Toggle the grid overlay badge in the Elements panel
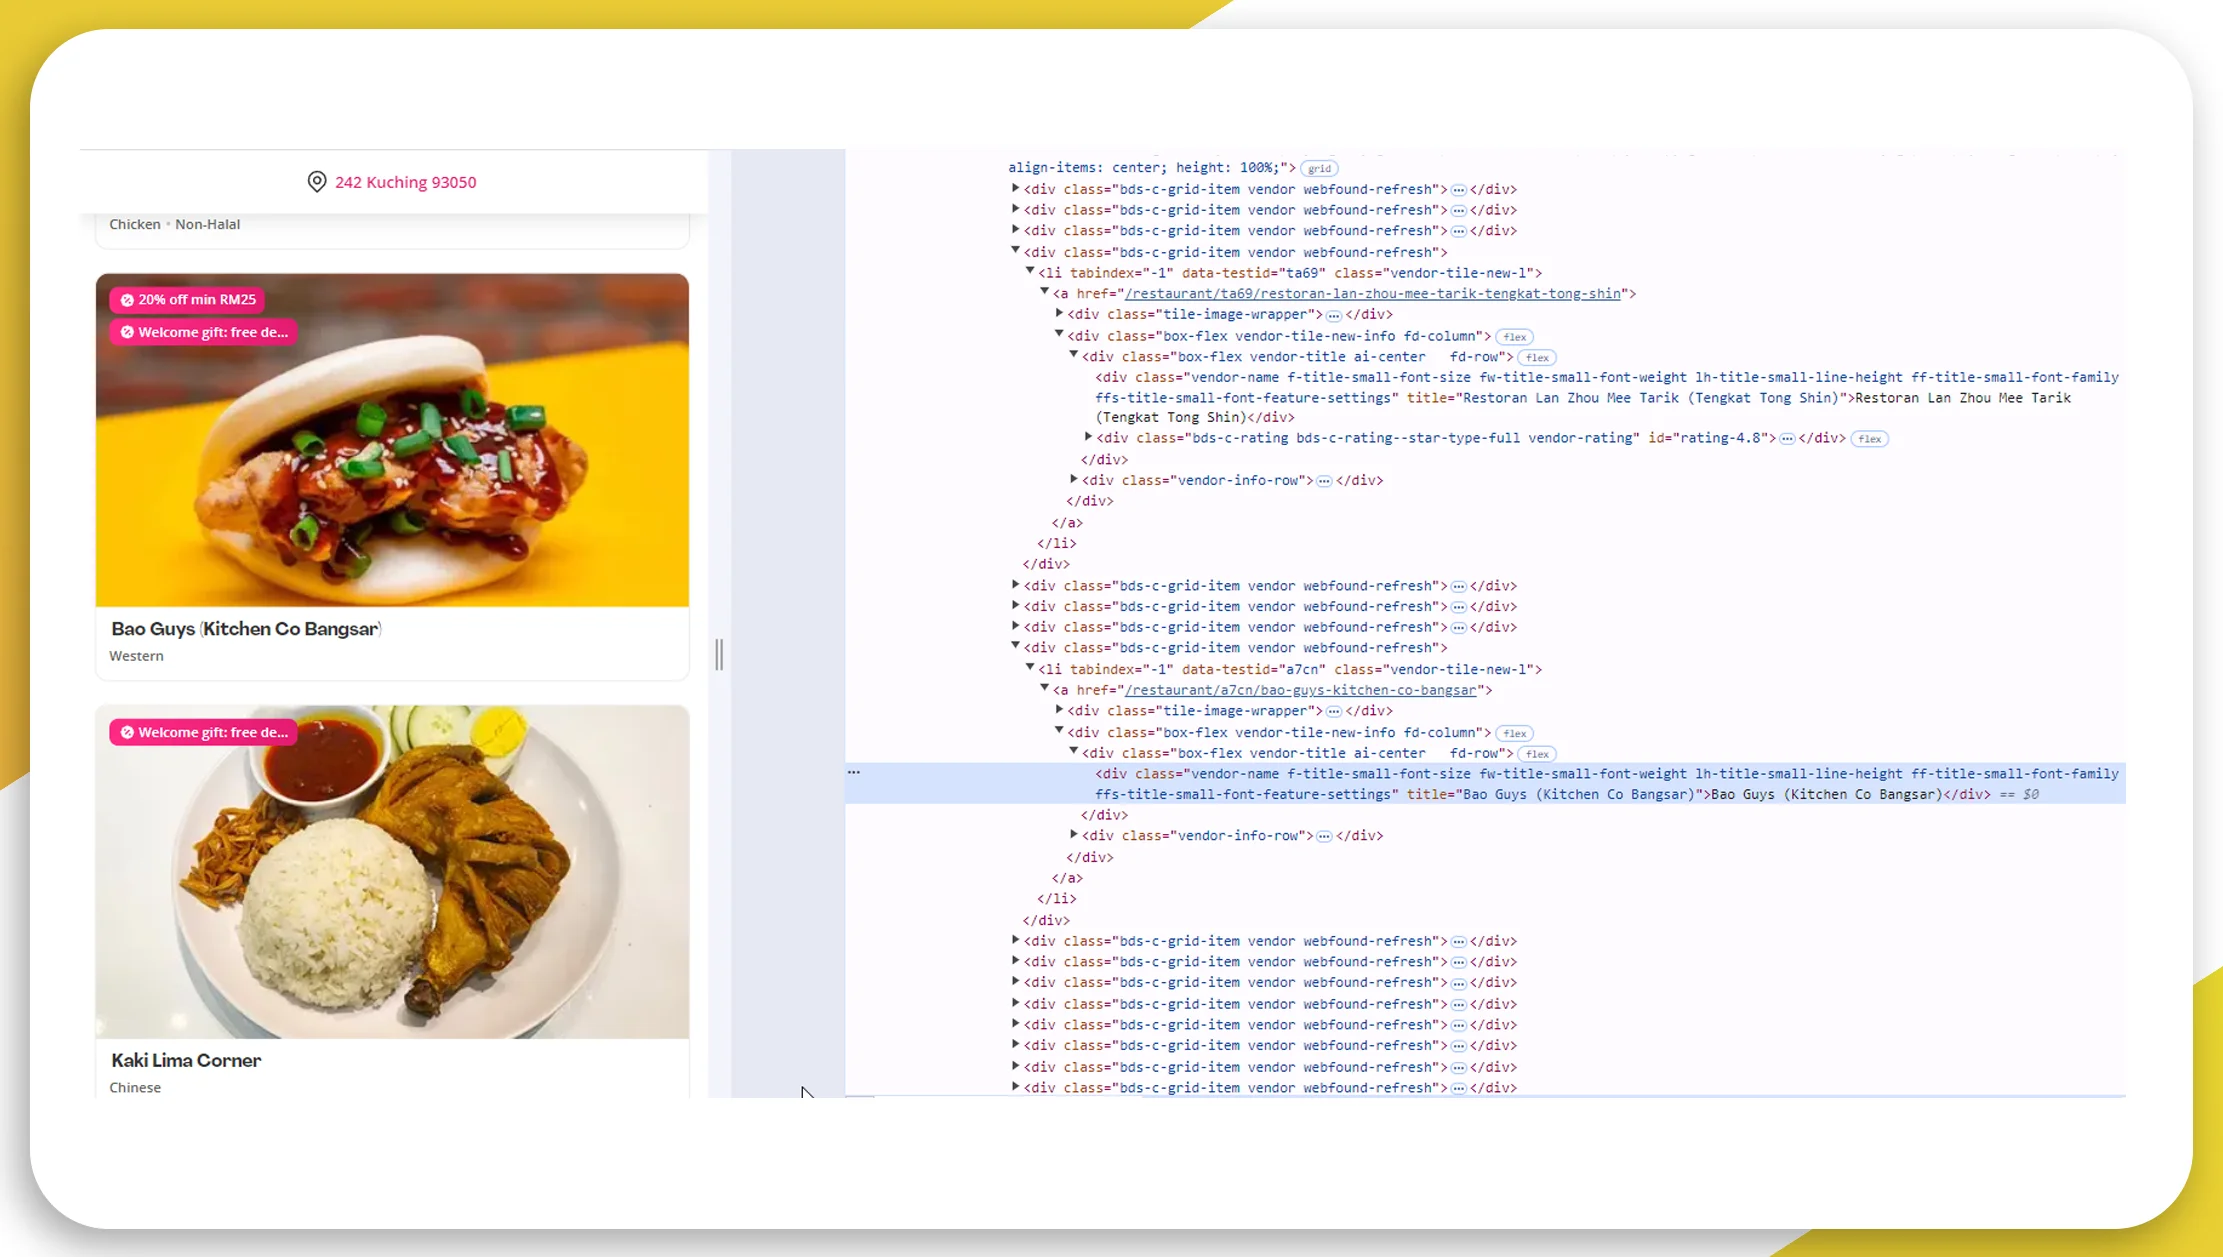 click(1318, 167)
